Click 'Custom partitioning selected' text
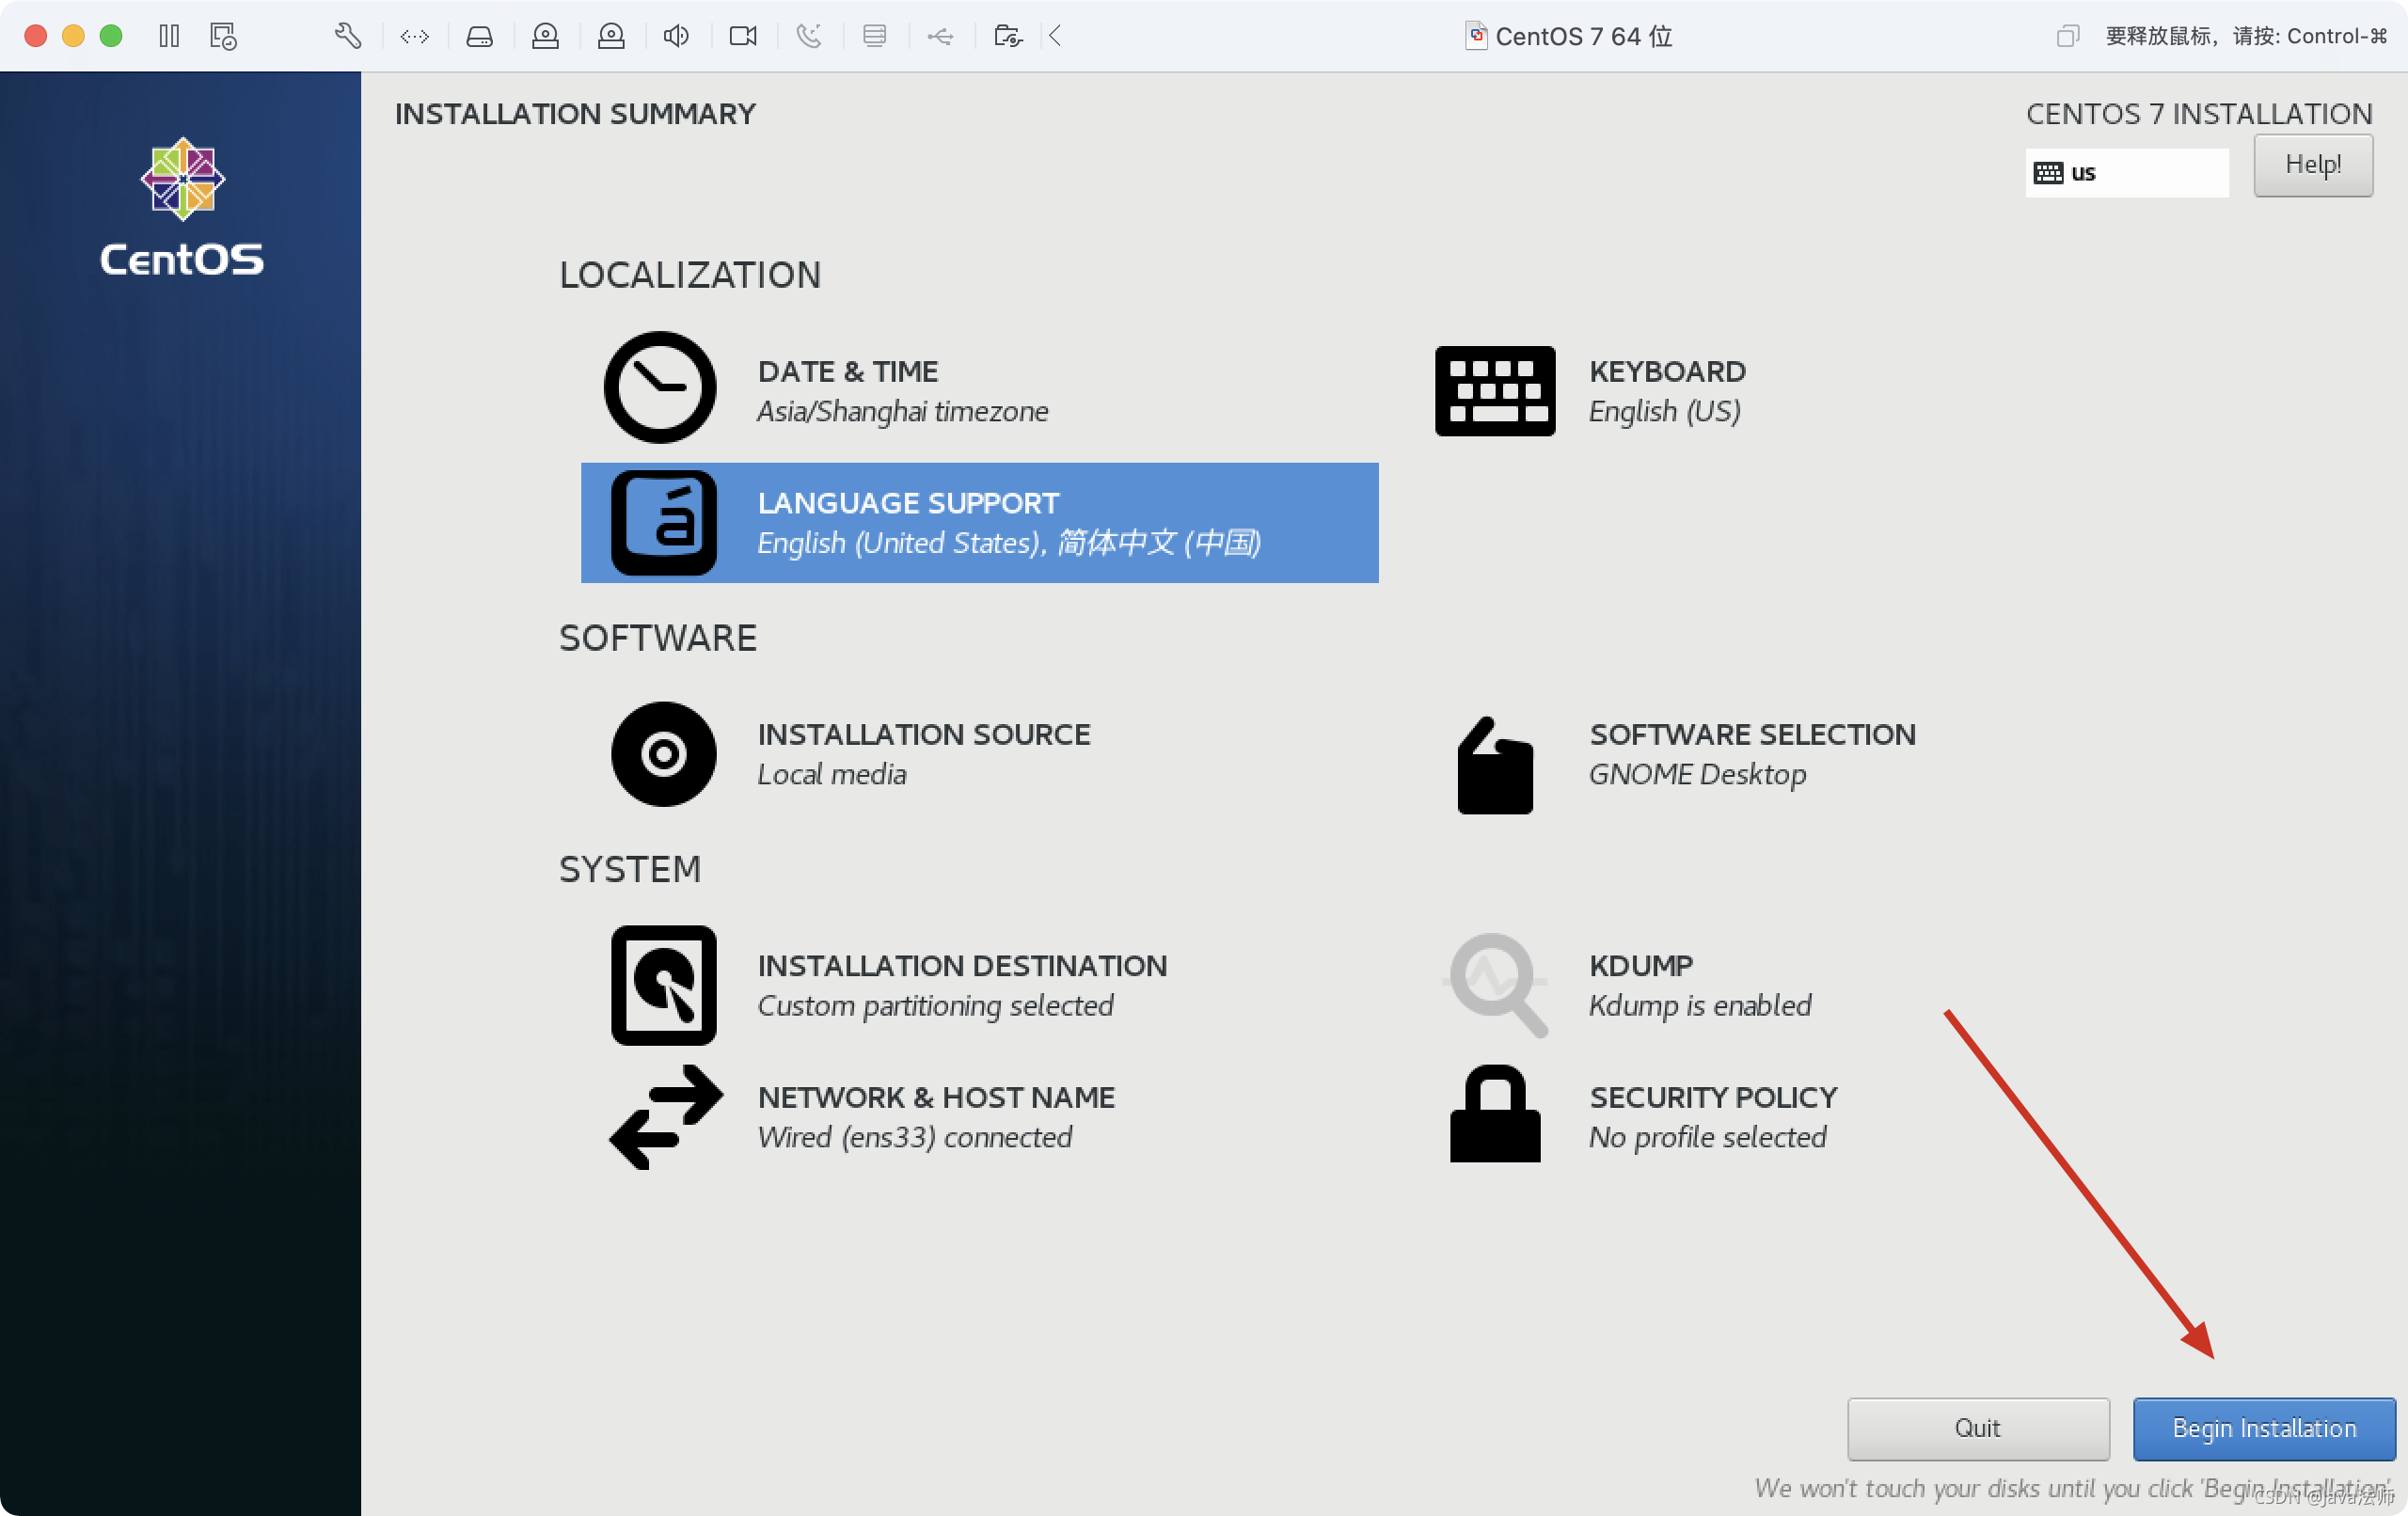Viewport: 2408px width, 1516px height. (935, 1007)
